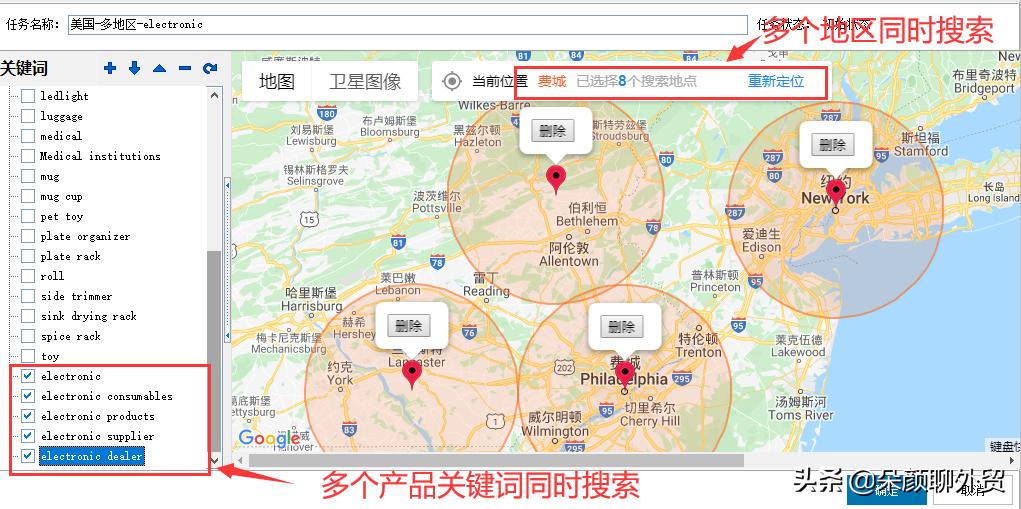Check the ledlight keyword checkbox
Viewport: 1021px width, 509px height.
[28, 96]
